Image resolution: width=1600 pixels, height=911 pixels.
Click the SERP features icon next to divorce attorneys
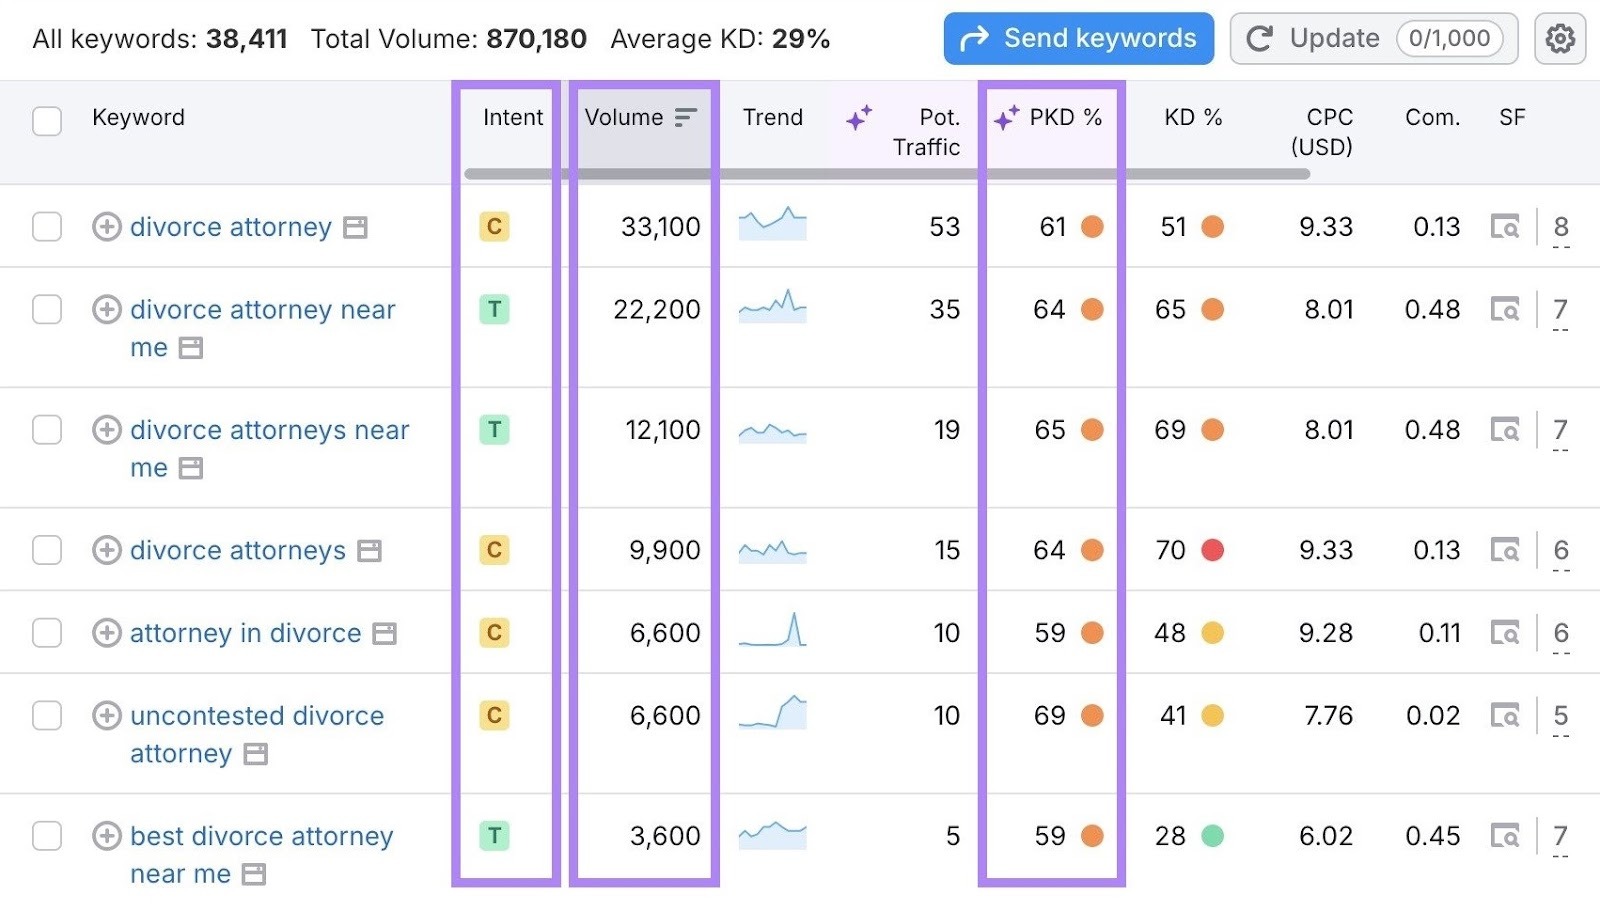point(367,551)
